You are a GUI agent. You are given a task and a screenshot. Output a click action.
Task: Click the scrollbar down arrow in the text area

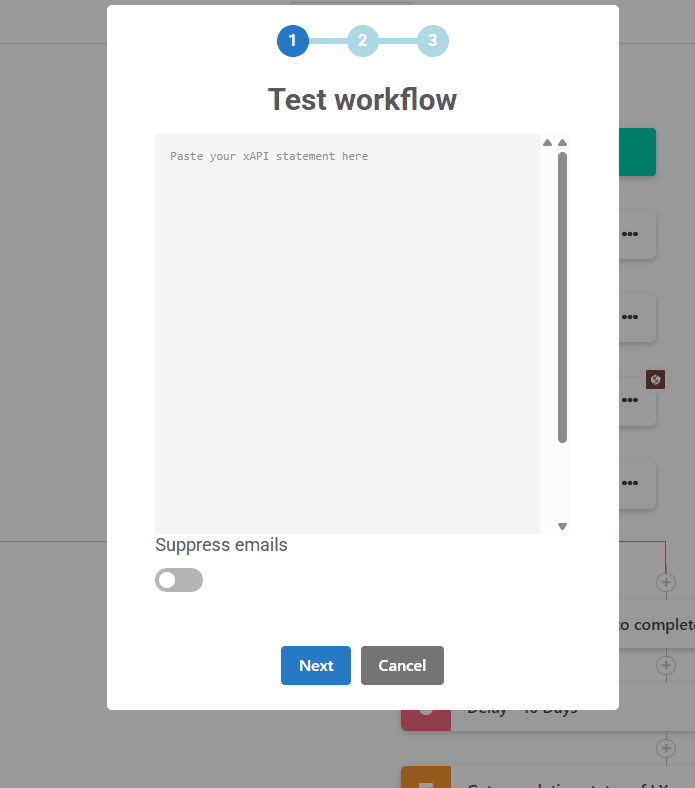pos(562,526)
